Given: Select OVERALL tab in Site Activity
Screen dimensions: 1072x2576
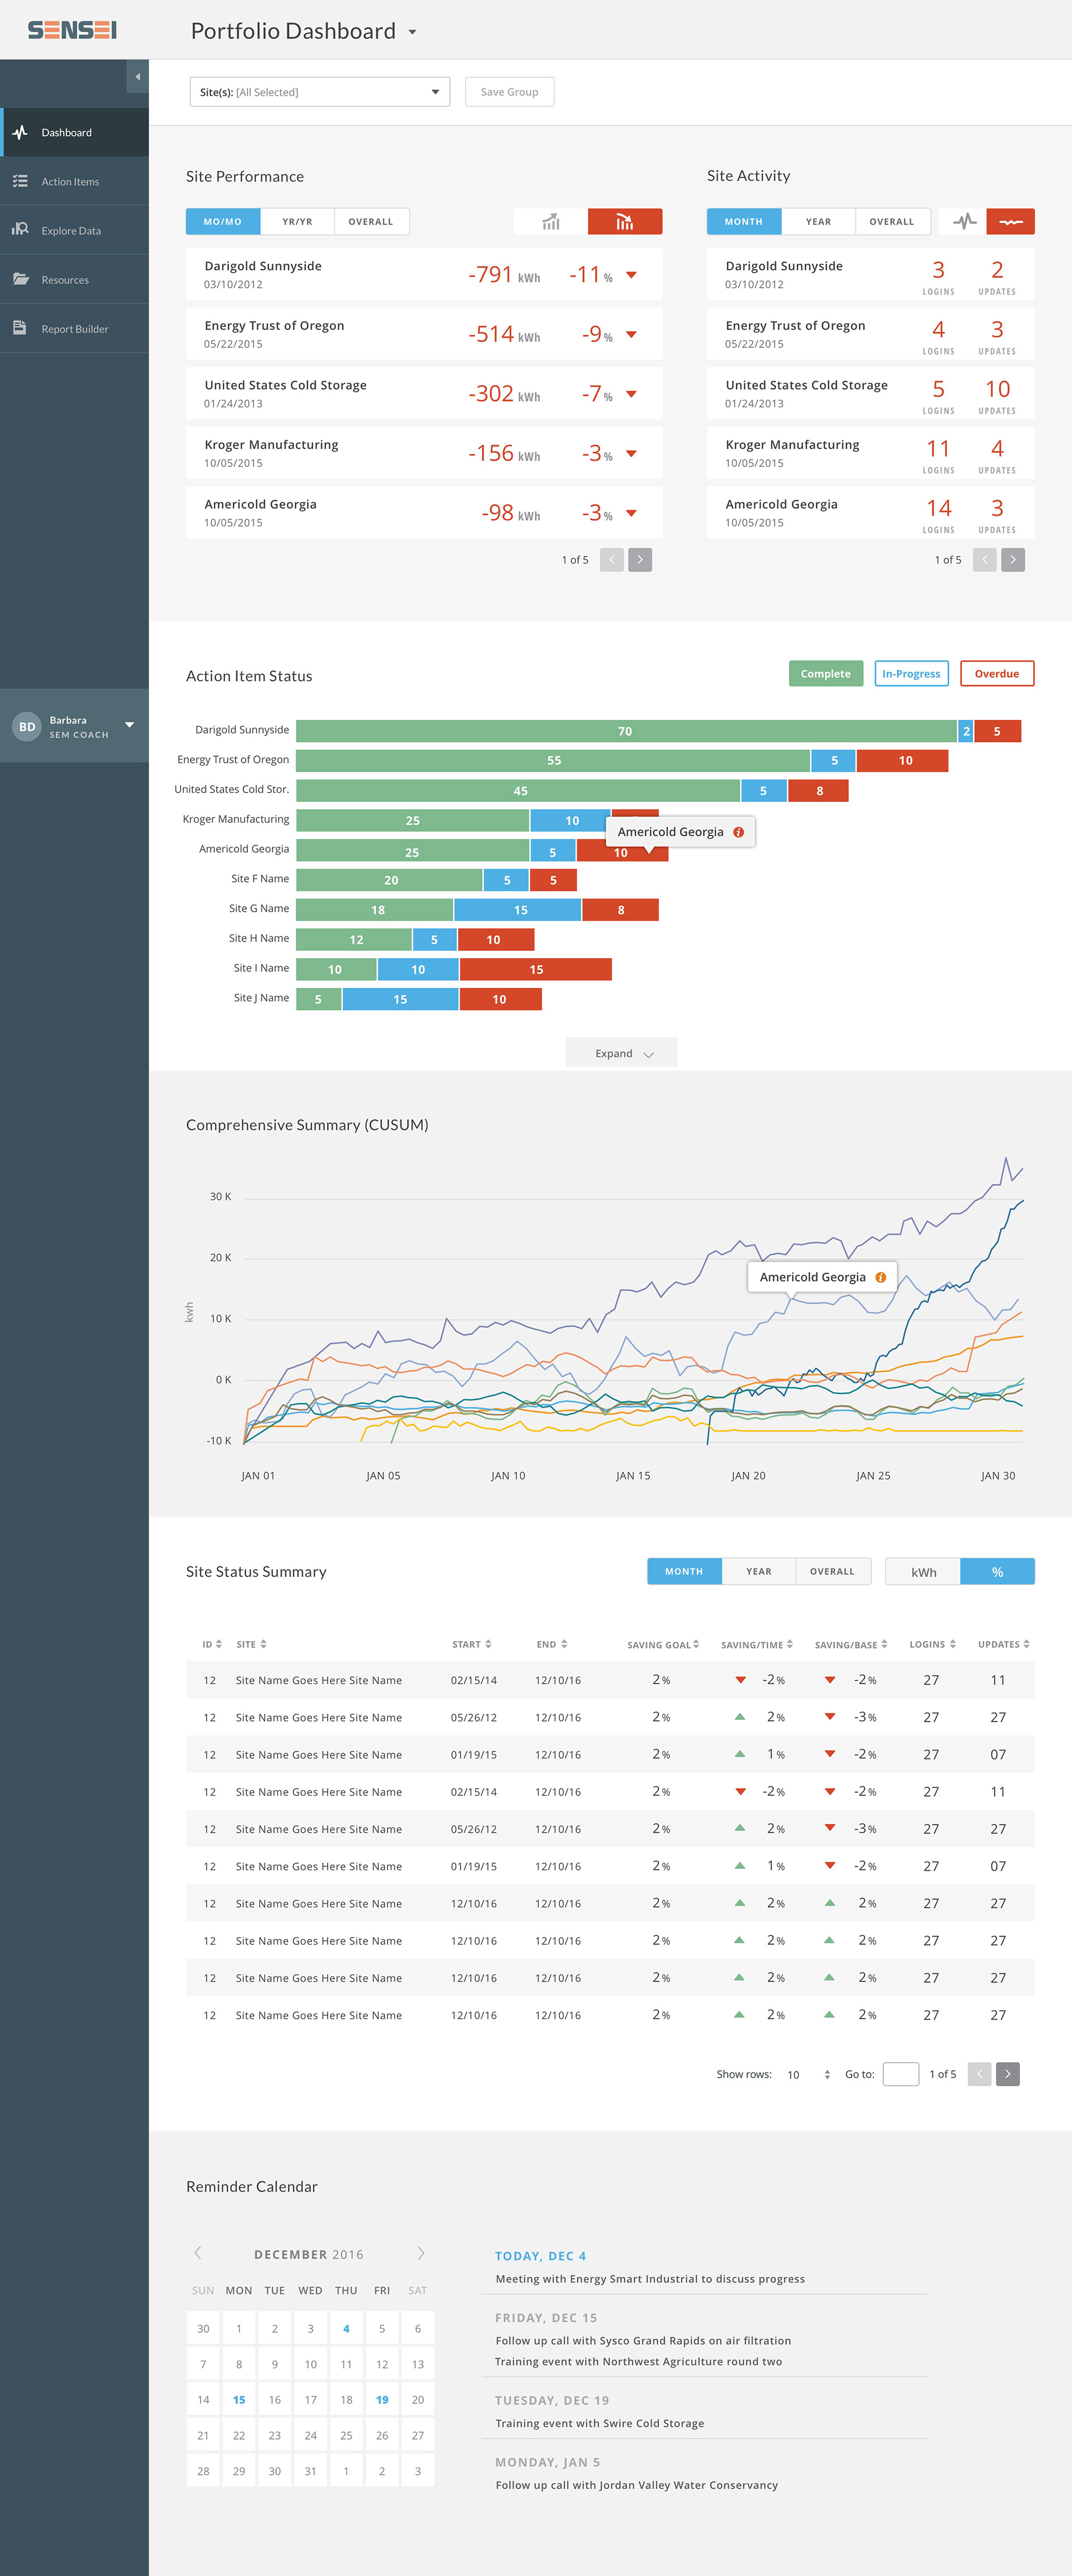Looking at the screenshot, I should (x=892, y=222).
